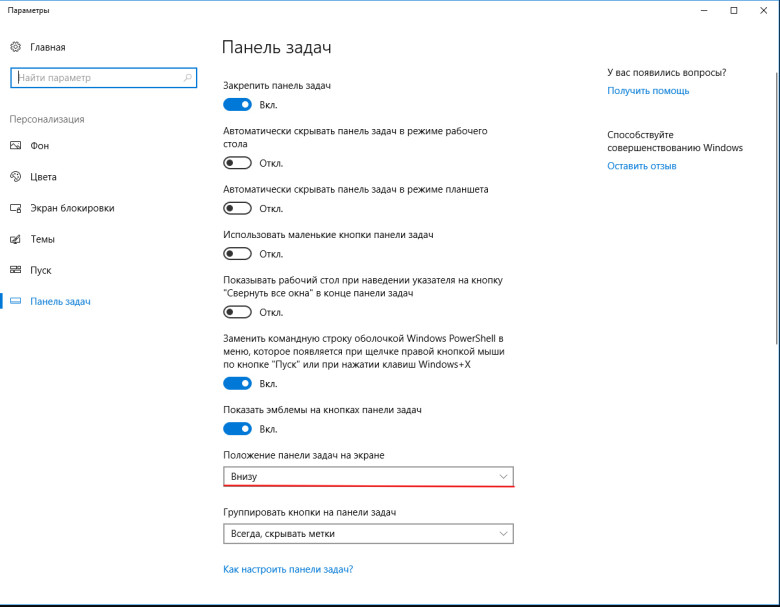Expand the Группировать кнопки dropdown
Screen dimensions: 780x607
(368, 534)
